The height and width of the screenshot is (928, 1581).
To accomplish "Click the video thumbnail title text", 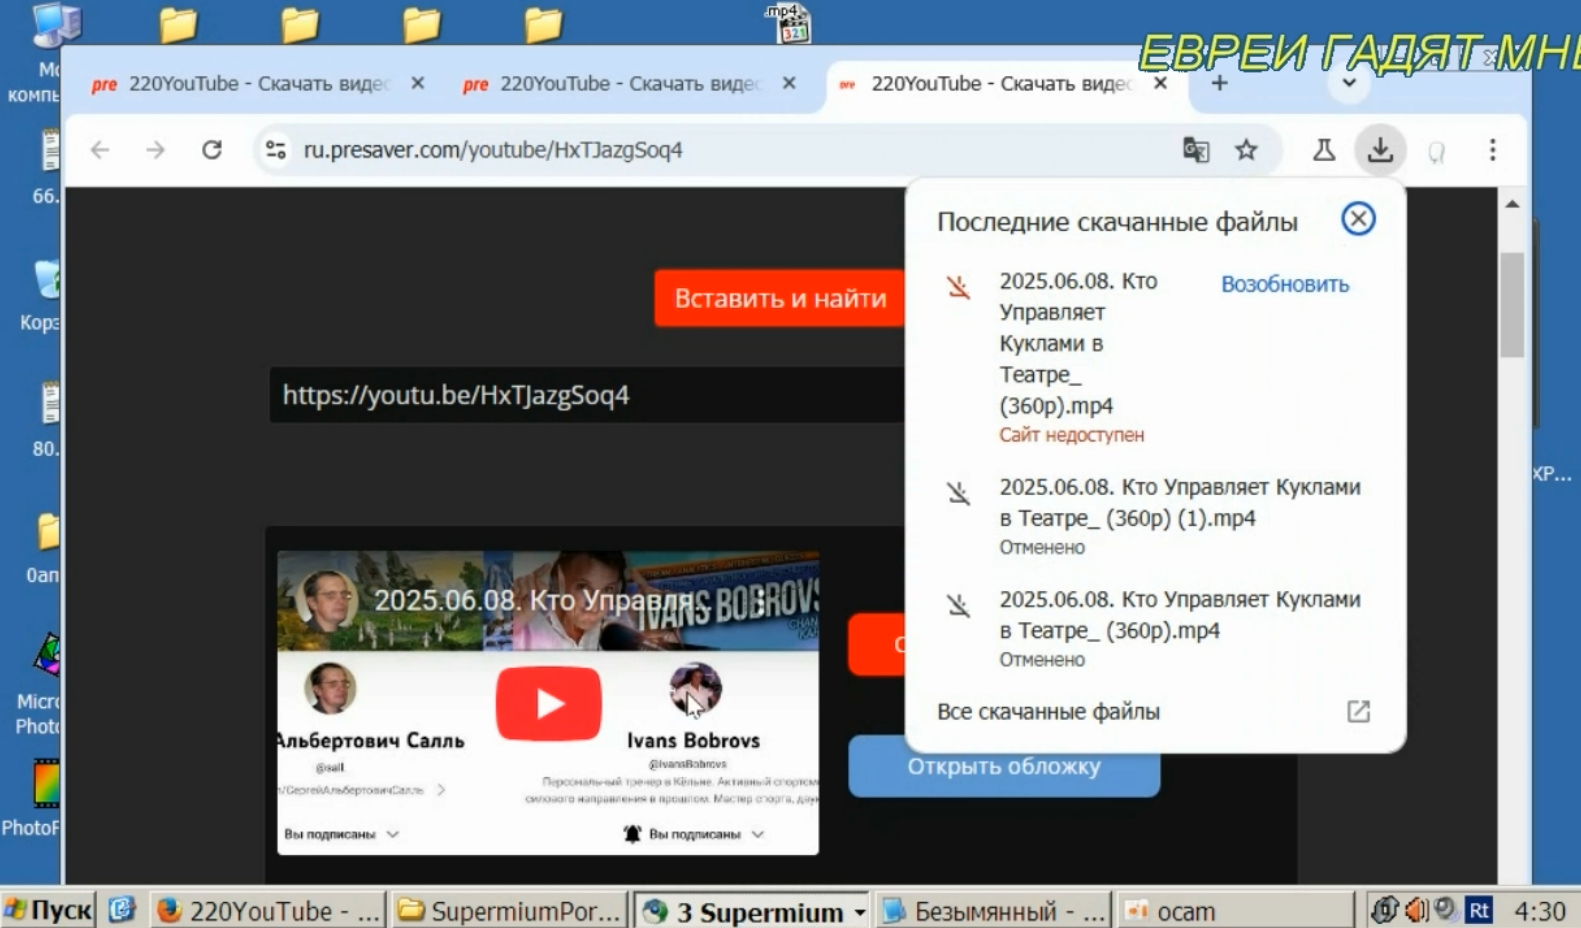I will point(540,600).
